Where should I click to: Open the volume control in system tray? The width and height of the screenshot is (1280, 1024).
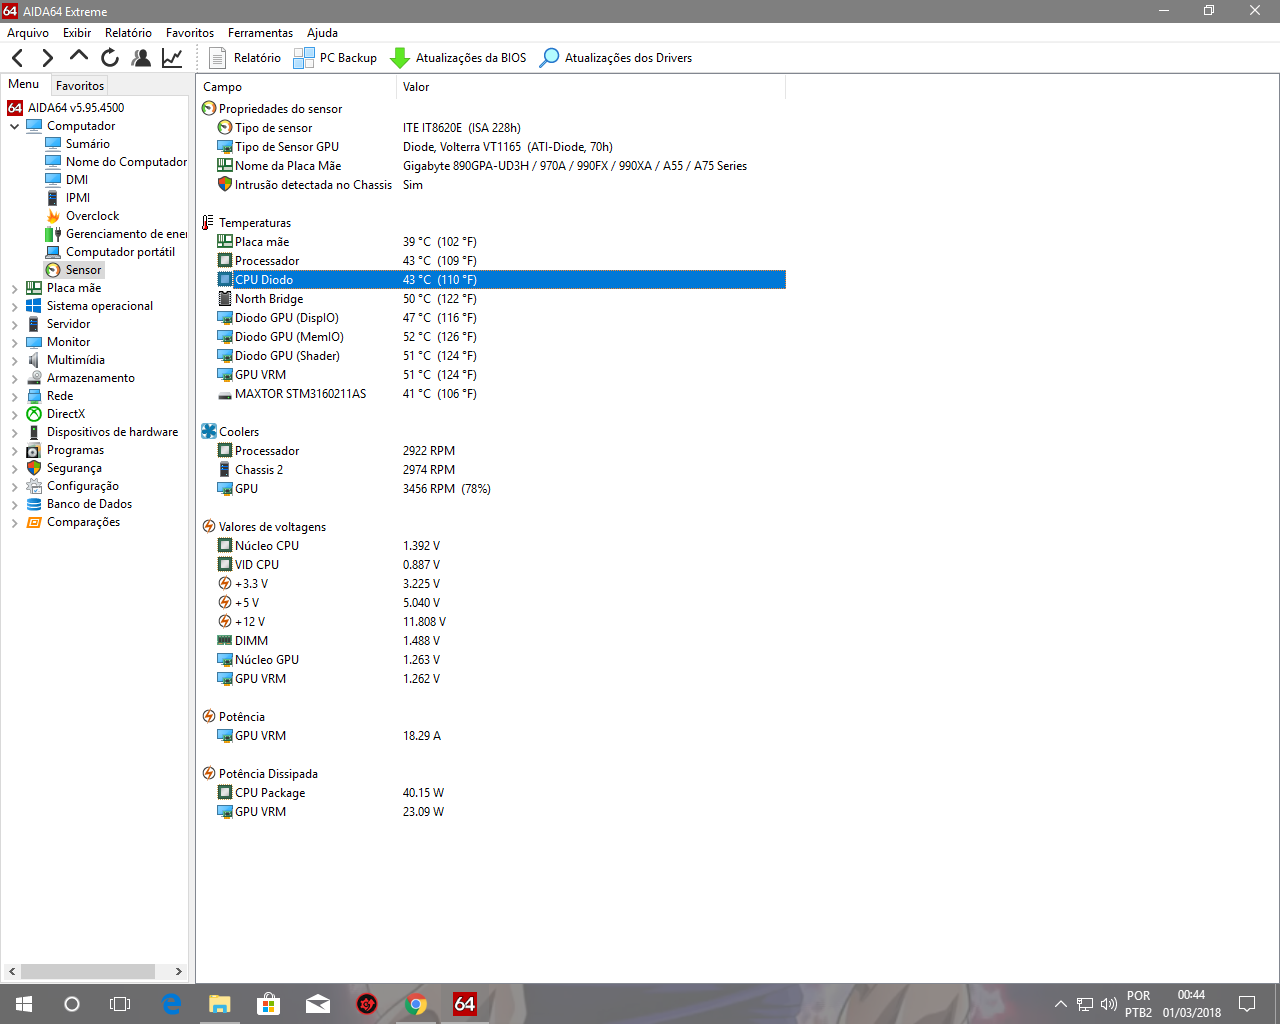1108,1004
